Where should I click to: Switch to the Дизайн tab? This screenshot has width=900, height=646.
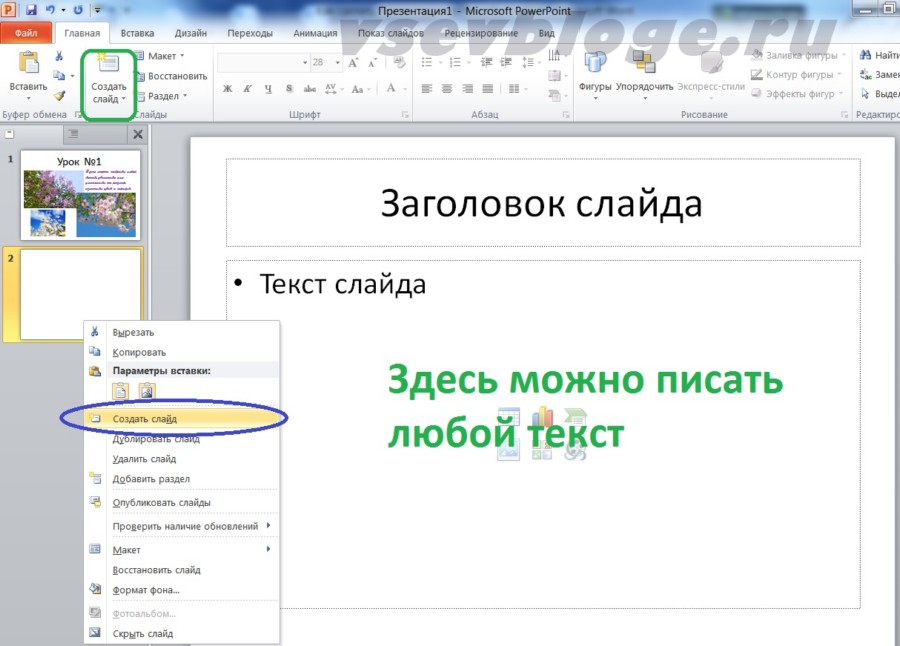click(x=191, y=33)
